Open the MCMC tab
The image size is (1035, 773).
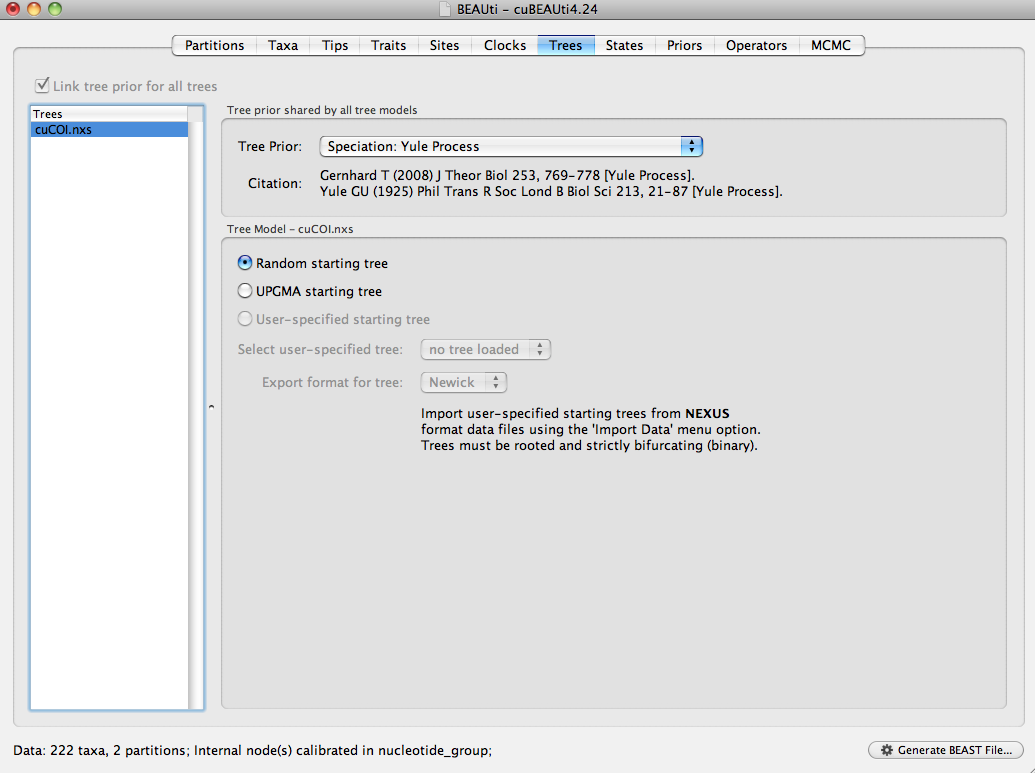click(x=831, y=46)
